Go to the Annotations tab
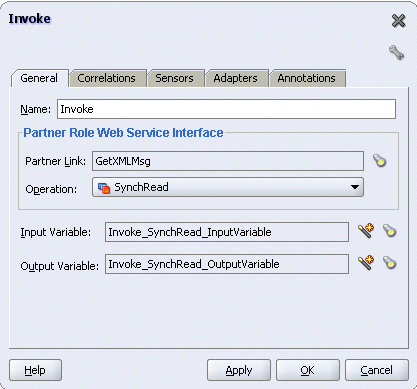This screenshot has width=417, height=389. (x=307, y=78)
